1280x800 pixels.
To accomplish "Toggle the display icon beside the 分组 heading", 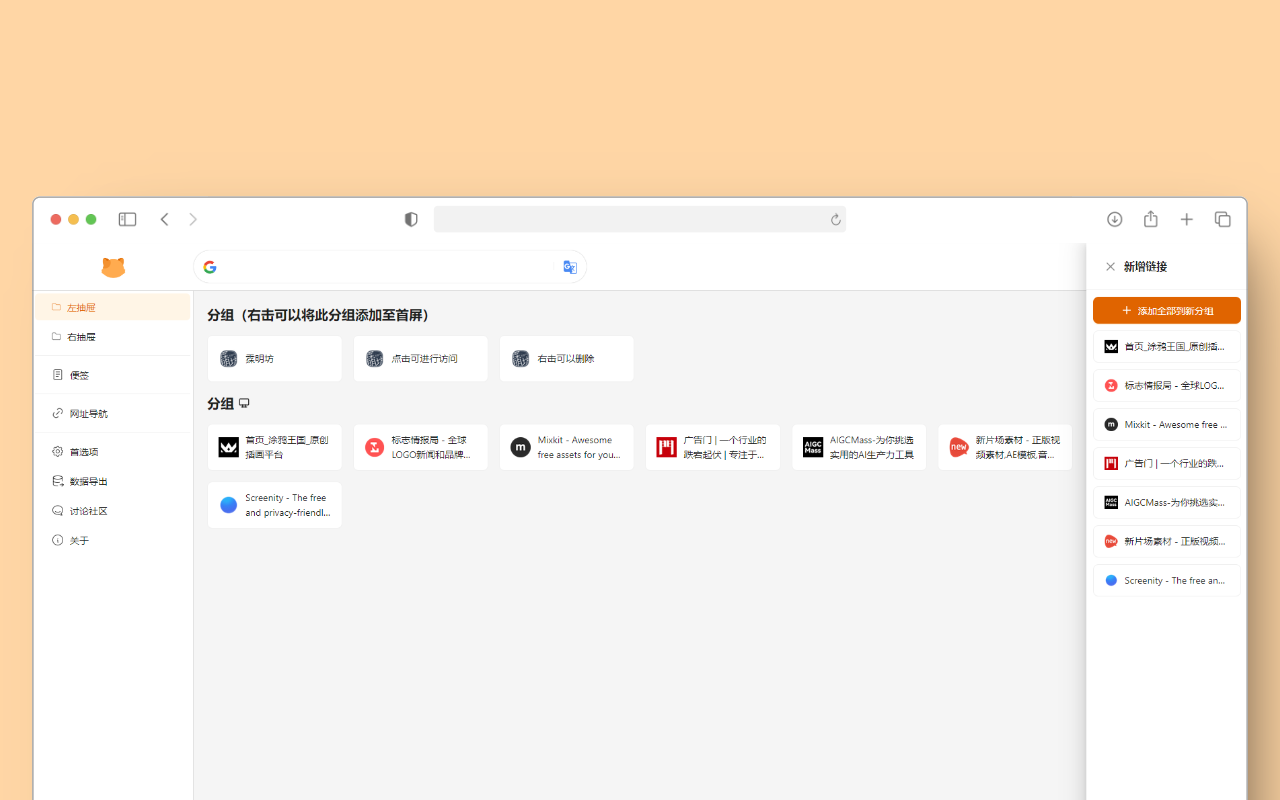I will [x=244, y=403].
